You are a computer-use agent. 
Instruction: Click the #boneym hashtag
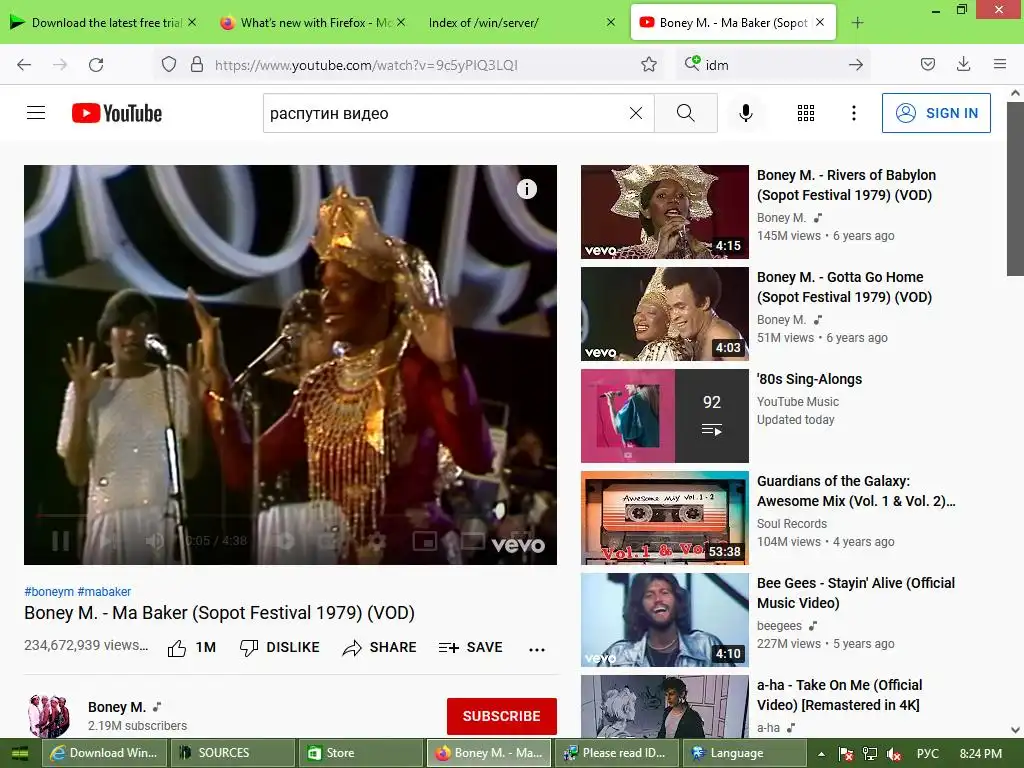pos(49,592)
